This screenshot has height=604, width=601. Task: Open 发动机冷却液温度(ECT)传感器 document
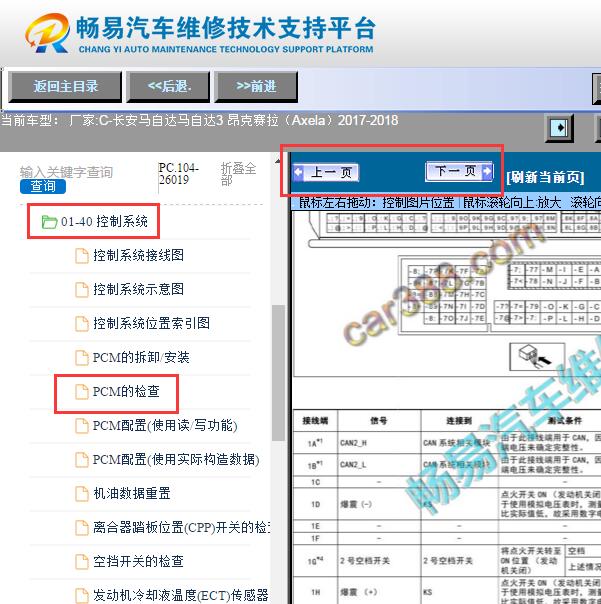point(181,596)
